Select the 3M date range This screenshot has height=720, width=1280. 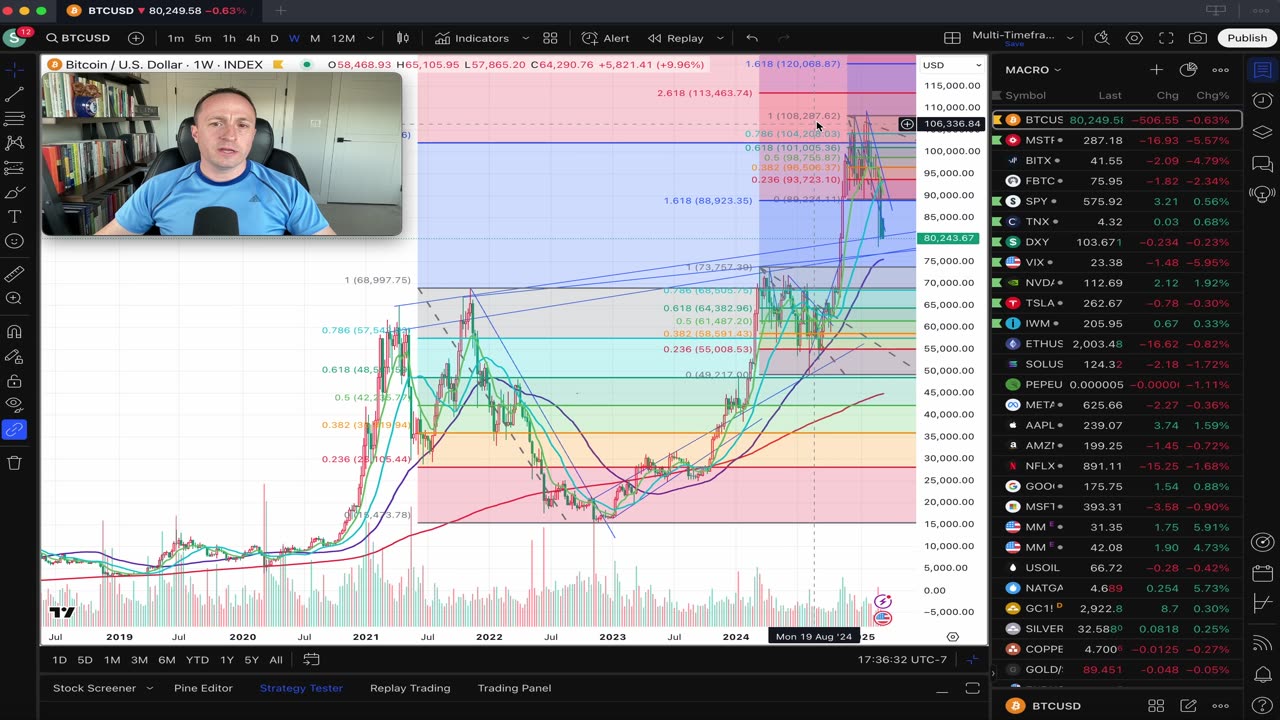(x=139, y=660)
